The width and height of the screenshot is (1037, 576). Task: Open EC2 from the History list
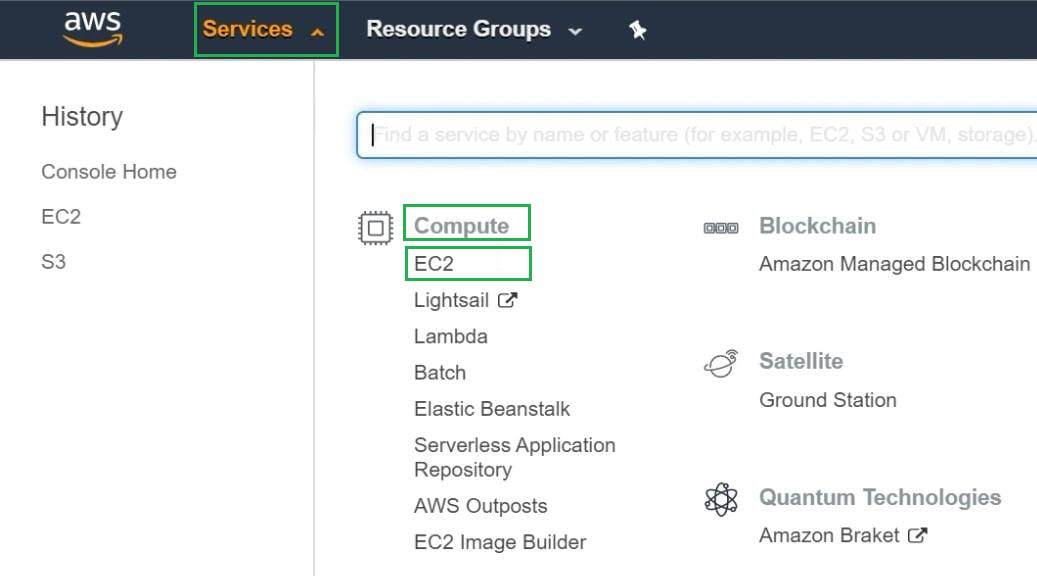pyautogui.click(x=61, y=217)
